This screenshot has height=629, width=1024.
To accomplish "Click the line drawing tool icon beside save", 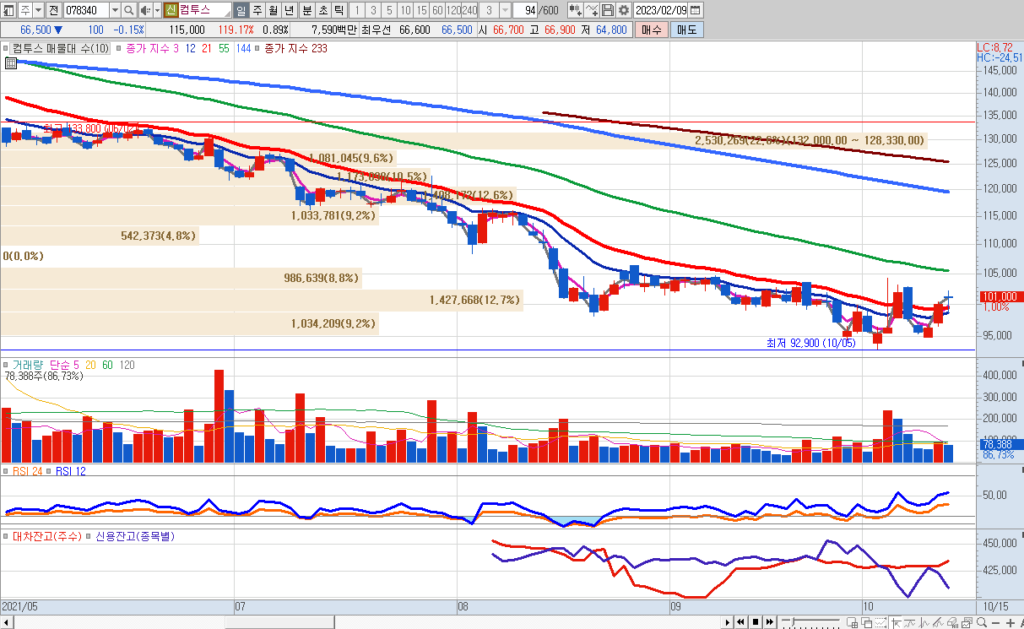I will (x=592, y=10).
